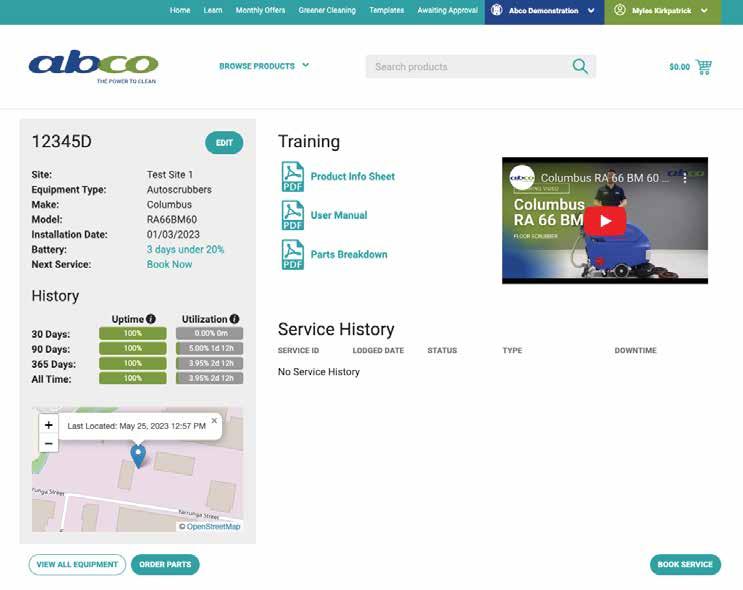This screenshot has width=743, height=590.
Task: Click the video channel abco avatar
Action: [522, 178]
